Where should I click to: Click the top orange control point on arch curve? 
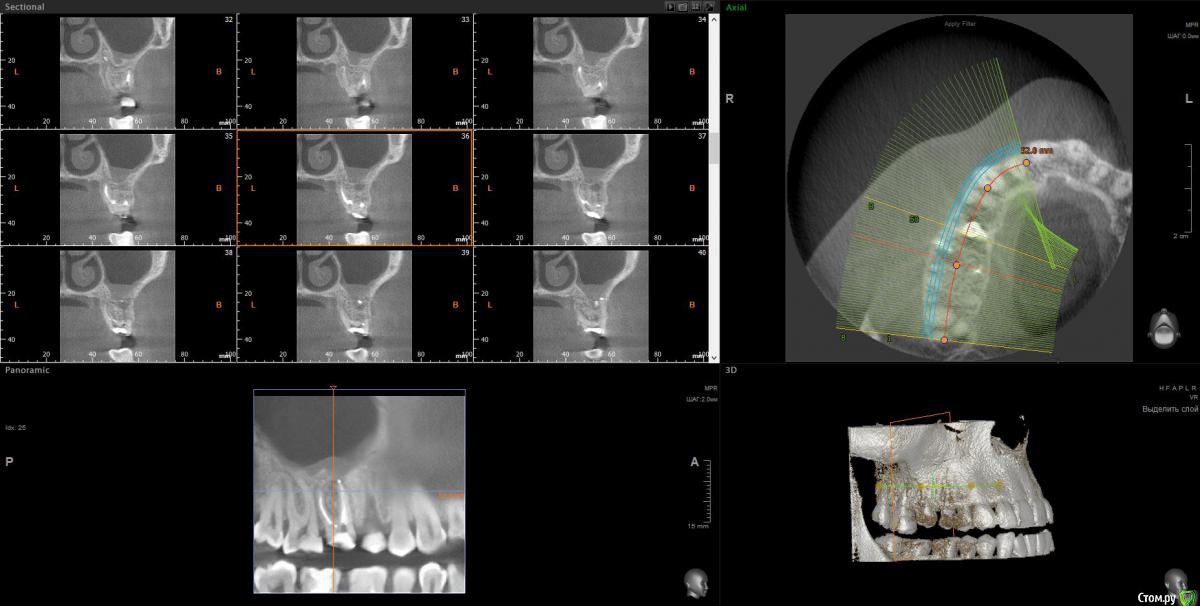(1026, 162)
